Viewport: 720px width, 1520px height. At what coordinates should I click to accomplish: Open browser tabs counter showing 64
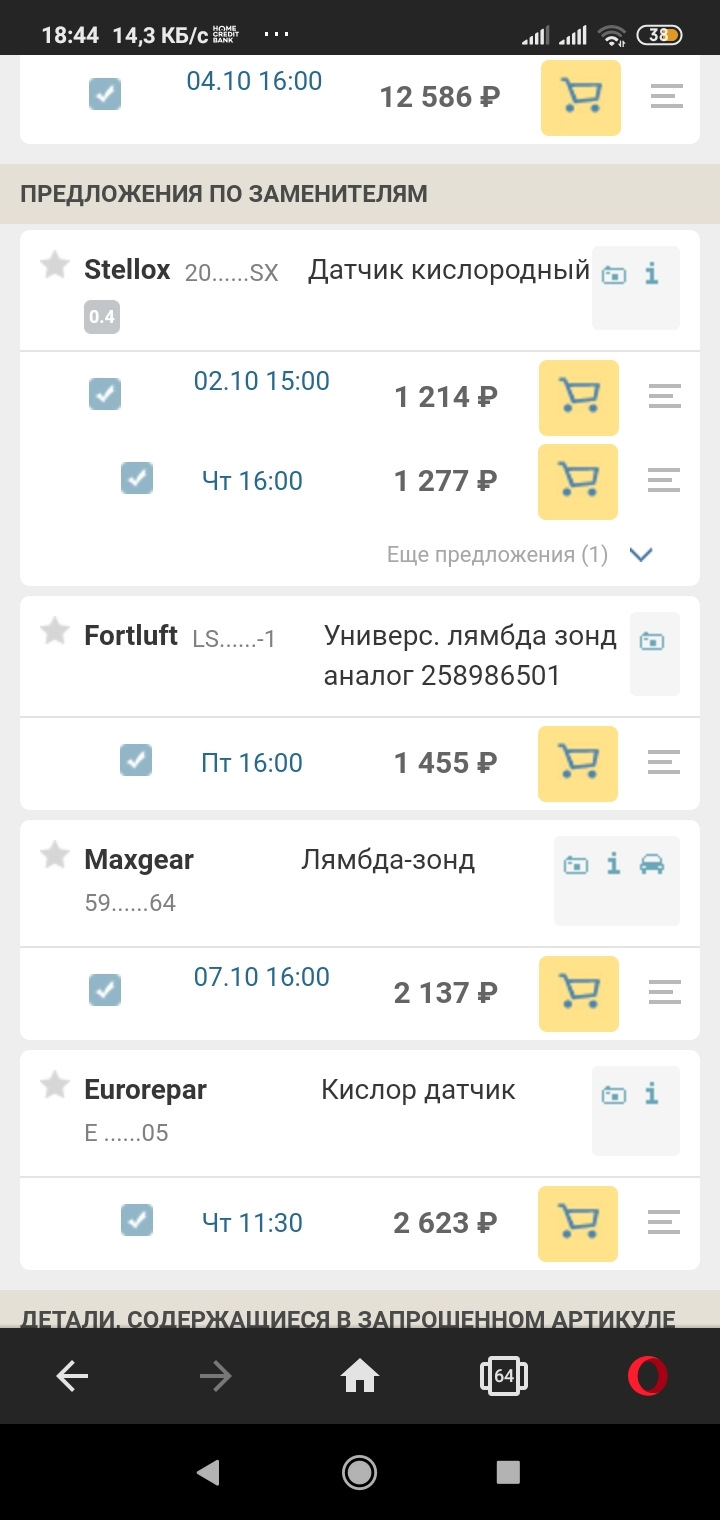(504, 1377)
